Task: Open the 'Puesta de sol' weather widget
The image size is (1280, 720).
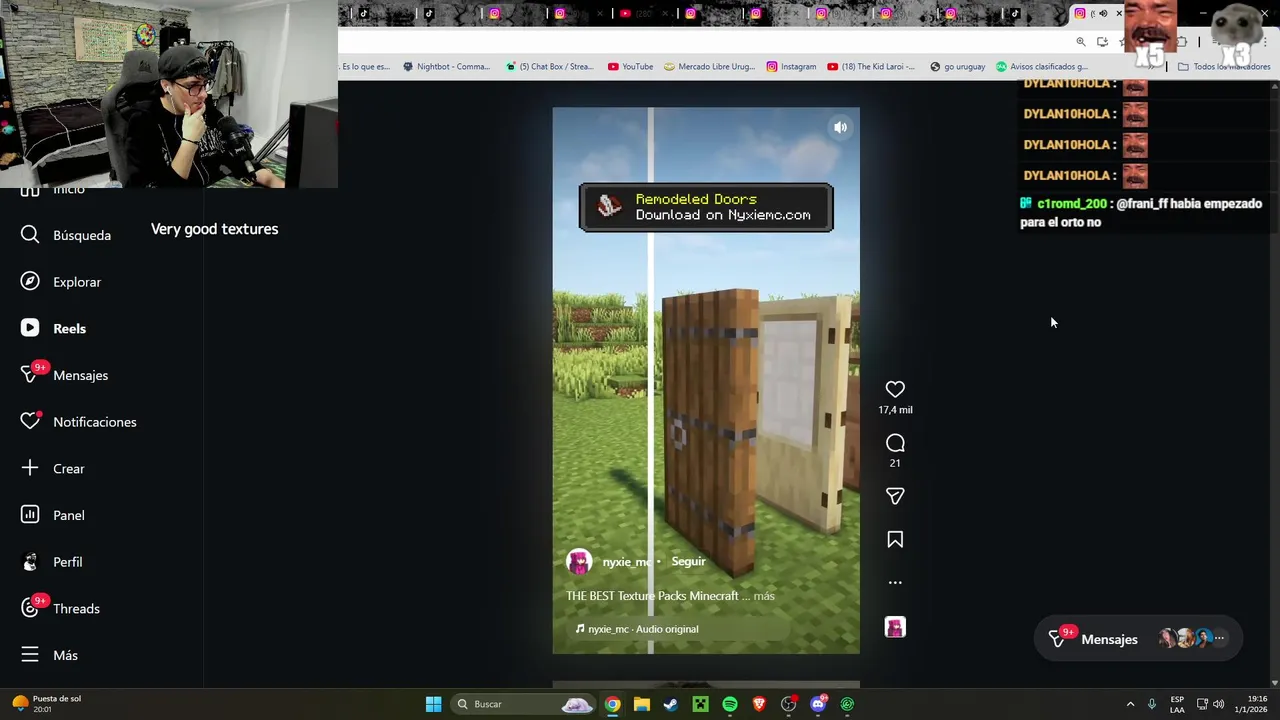Action: click(46, 704)
